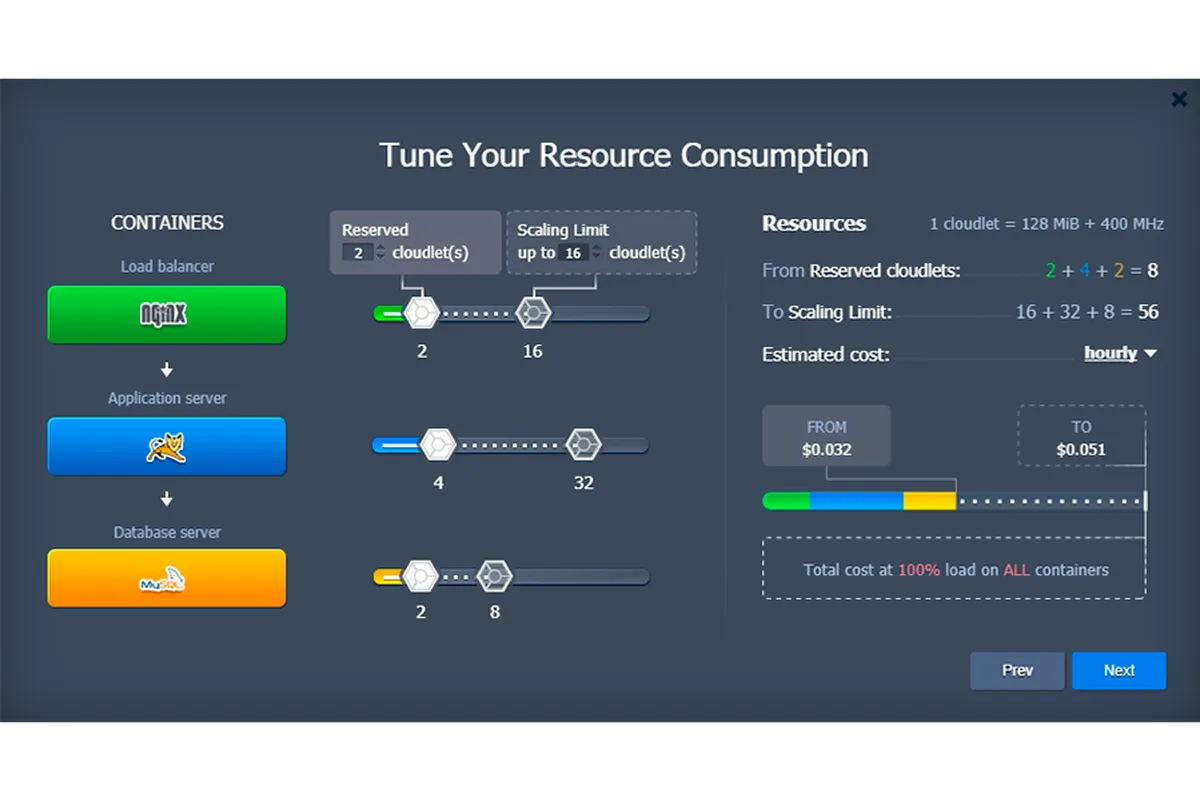Viewport: 1200px width, 801px height.
Task: Click the "CONTAINERS" heading
Action: 167,223
